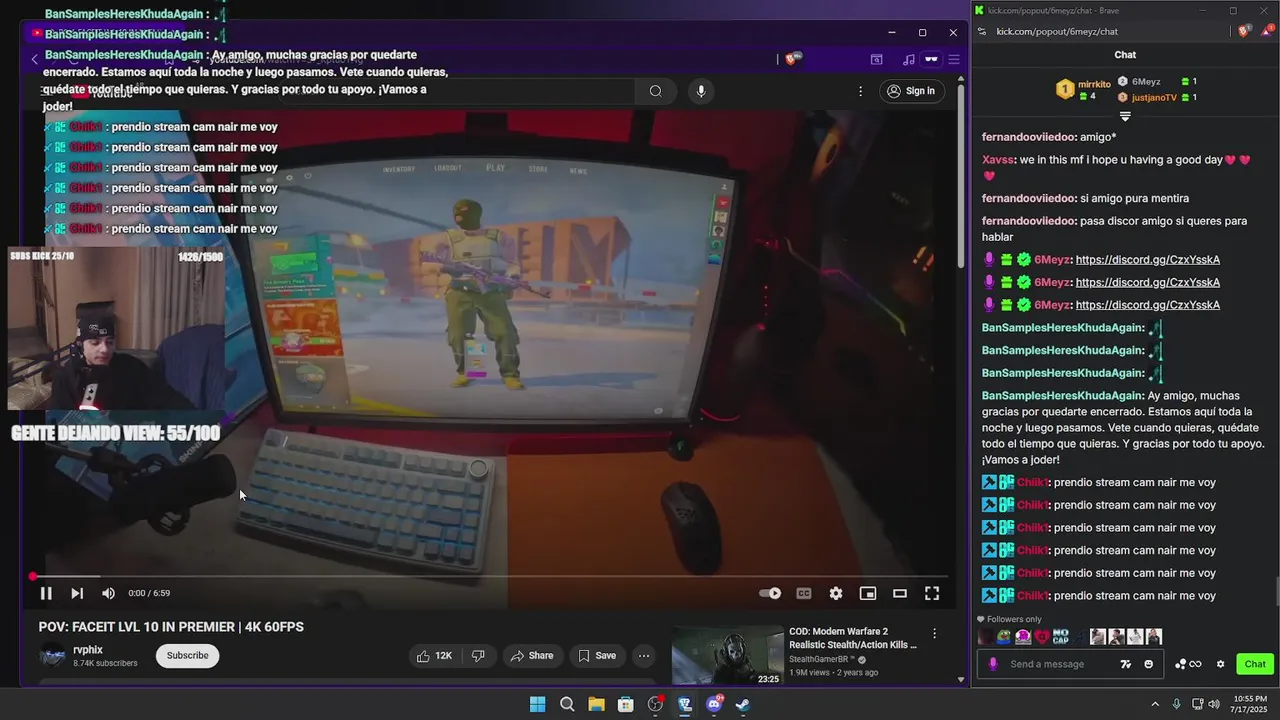Open Discord from the taskbar
Image resolution: width=1280 pixels, height=720 pixels.
(x=714, y=704)
